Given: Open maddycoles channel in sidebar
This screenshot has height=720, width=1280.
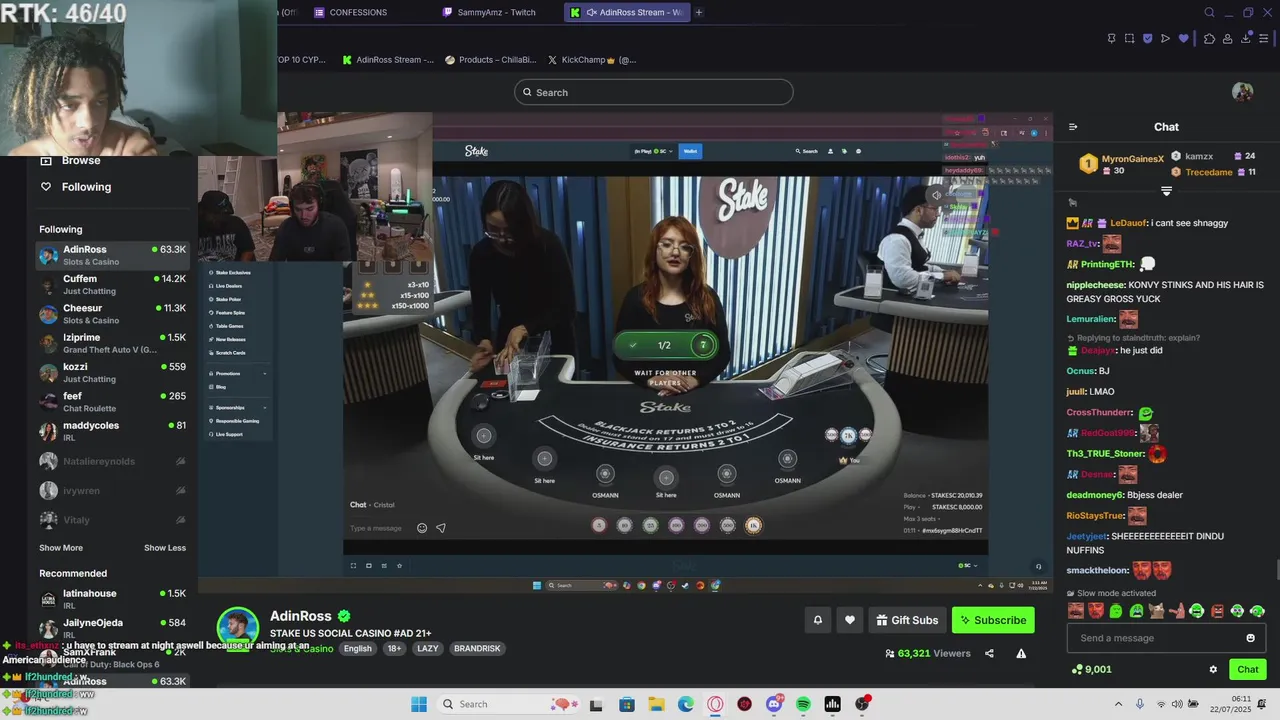Looking at the screenshot, I should point(112,431).
